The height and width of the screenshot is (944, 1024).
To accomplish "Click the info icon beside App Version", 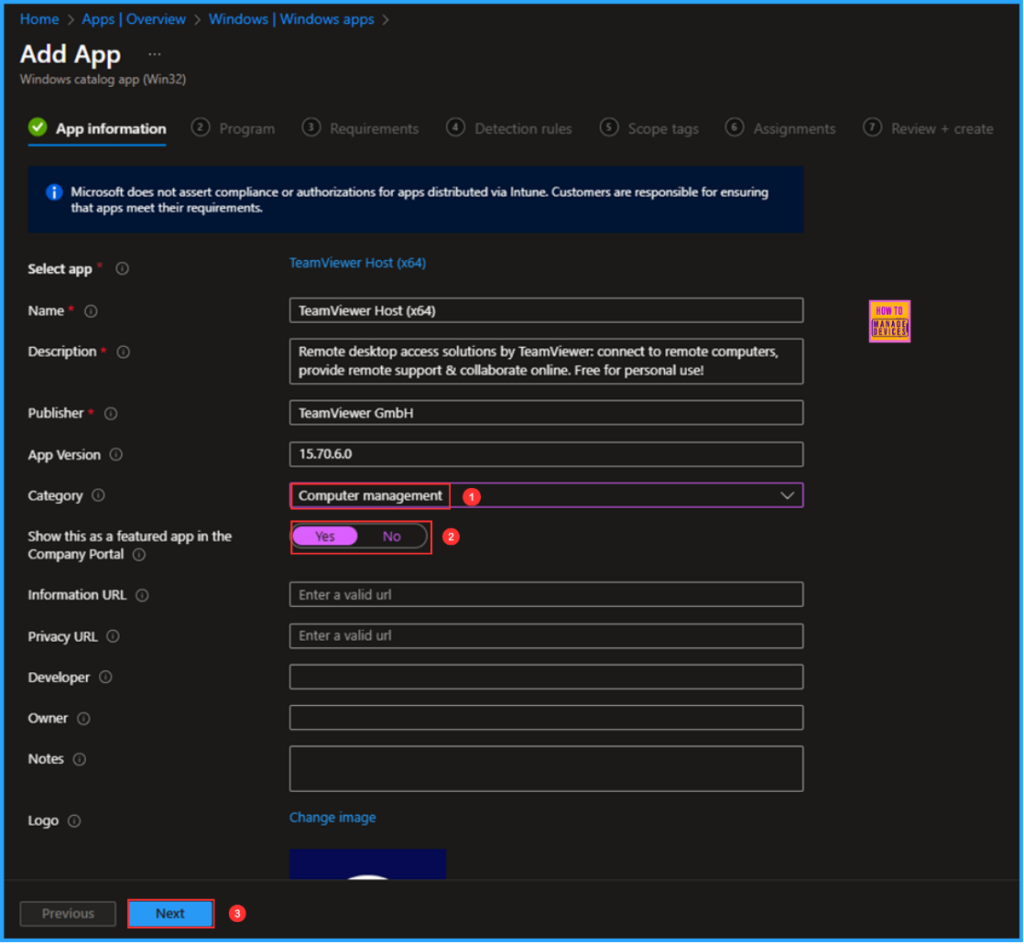I will 117,454.
